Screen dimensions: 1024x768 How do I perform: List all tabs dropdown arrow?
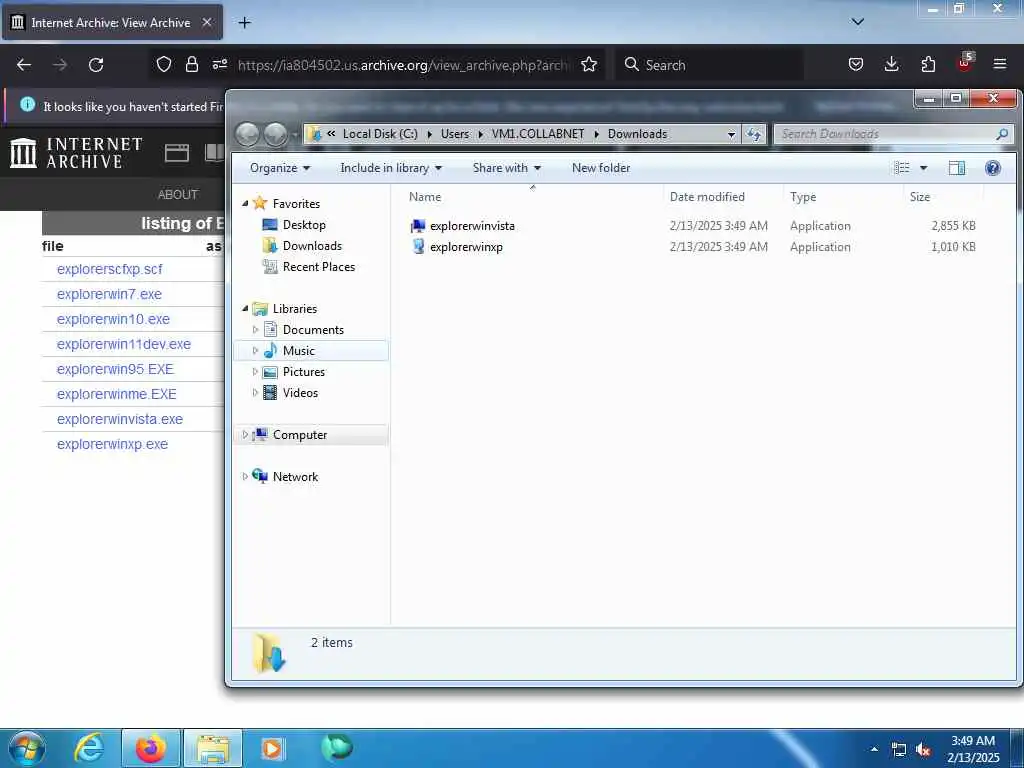857,22
